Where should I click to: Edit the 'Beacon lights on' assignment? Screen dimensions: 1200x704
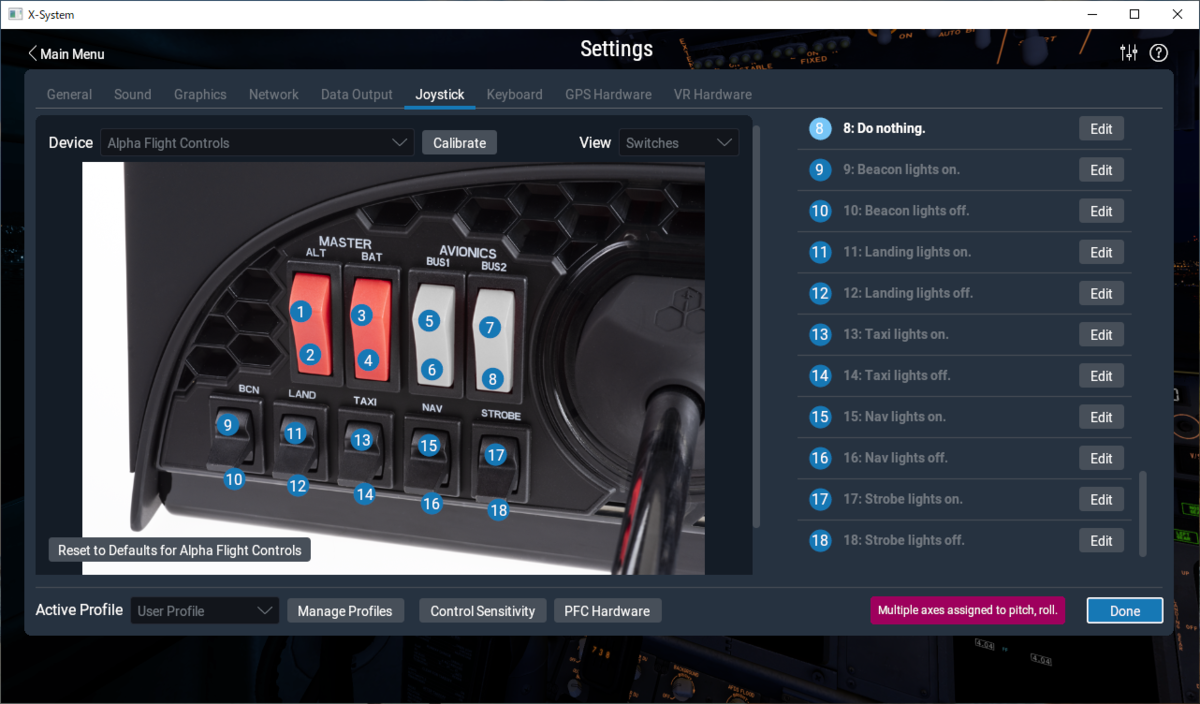[x=1101, y=170]
